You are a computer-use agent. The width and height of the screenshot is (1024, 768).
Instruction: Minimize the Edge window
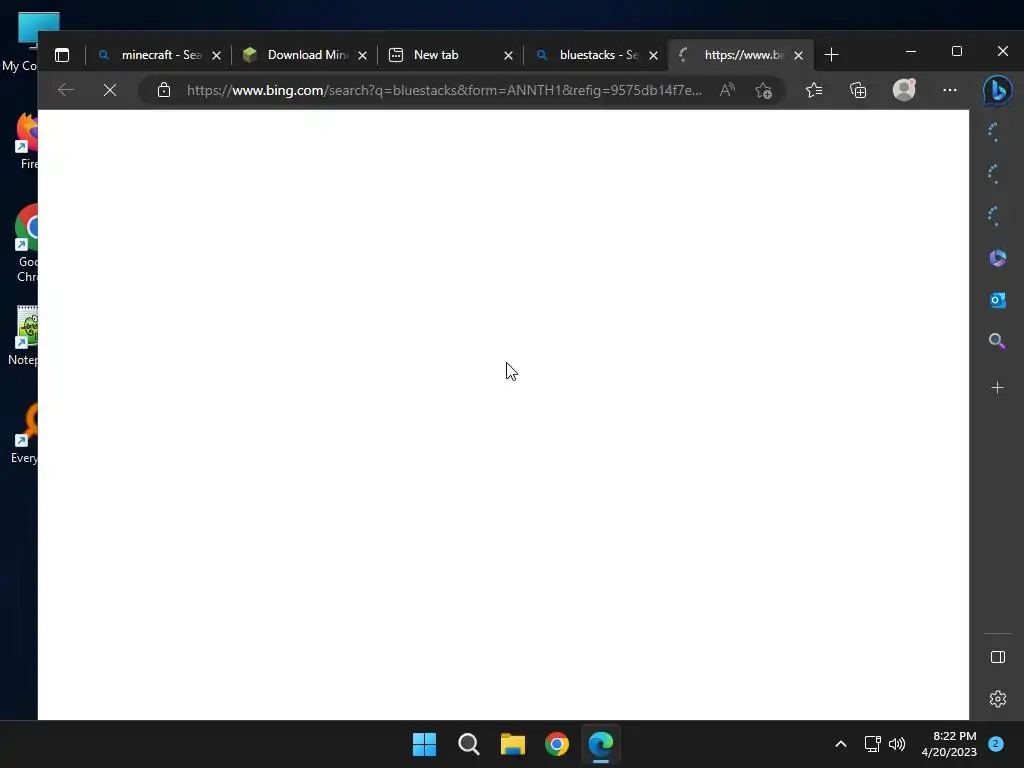tap(911, 52)
